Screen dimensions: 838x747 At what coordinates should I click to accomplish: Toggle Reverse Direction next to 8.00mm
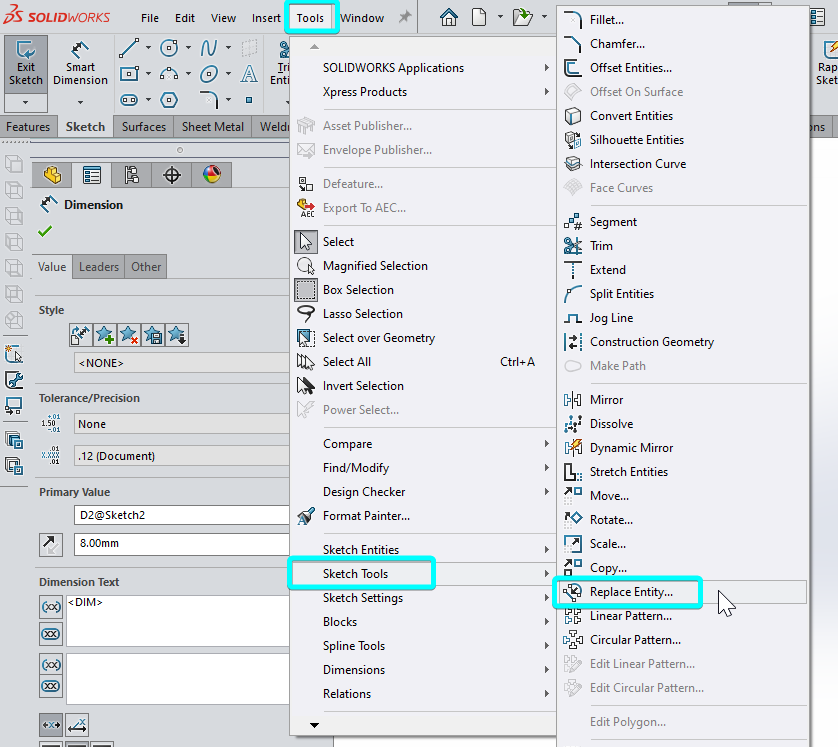coord(51,544)
